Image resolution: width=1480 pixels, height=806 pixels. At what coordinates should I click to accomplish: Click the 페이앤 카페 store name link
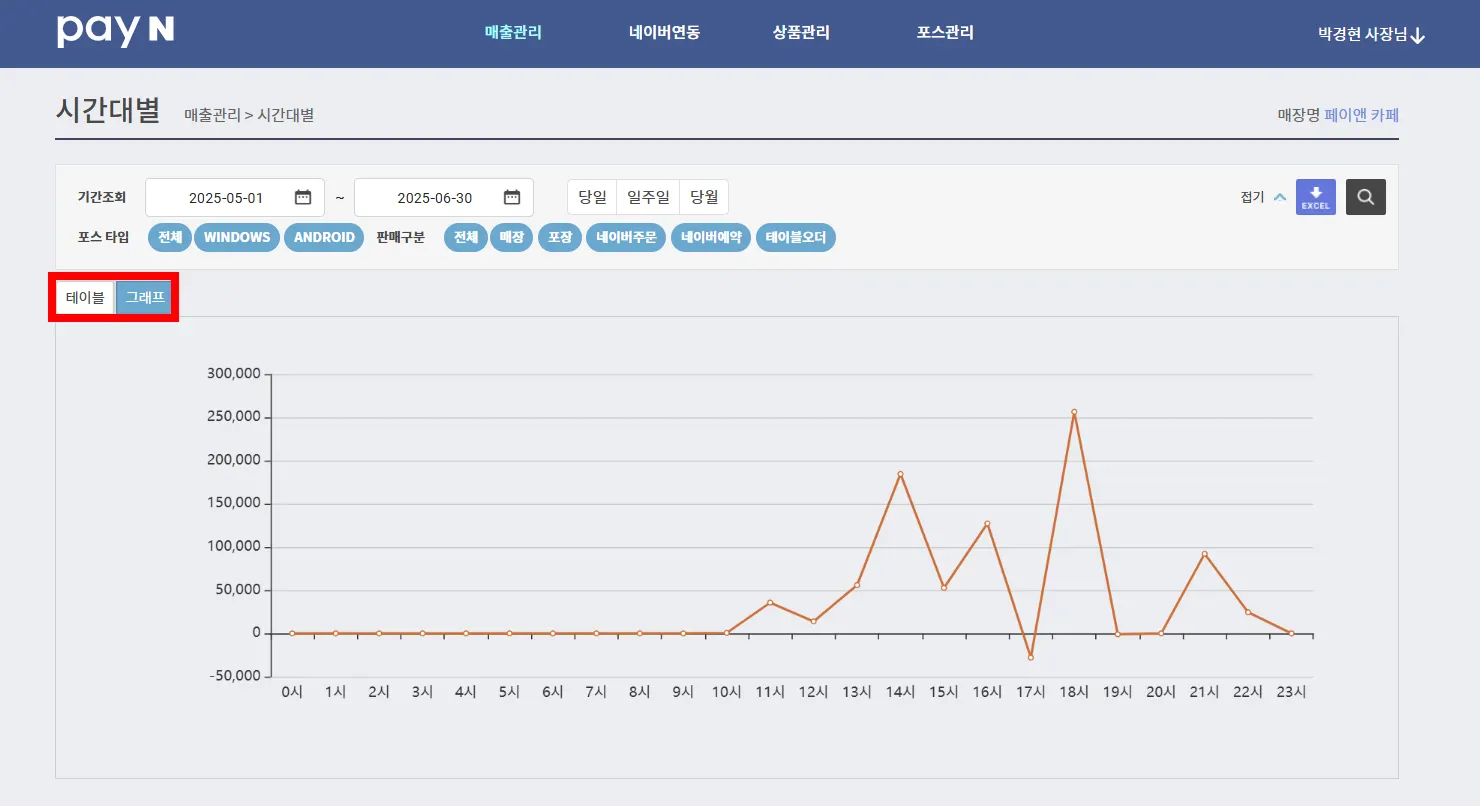click(x=1361, y=115)
